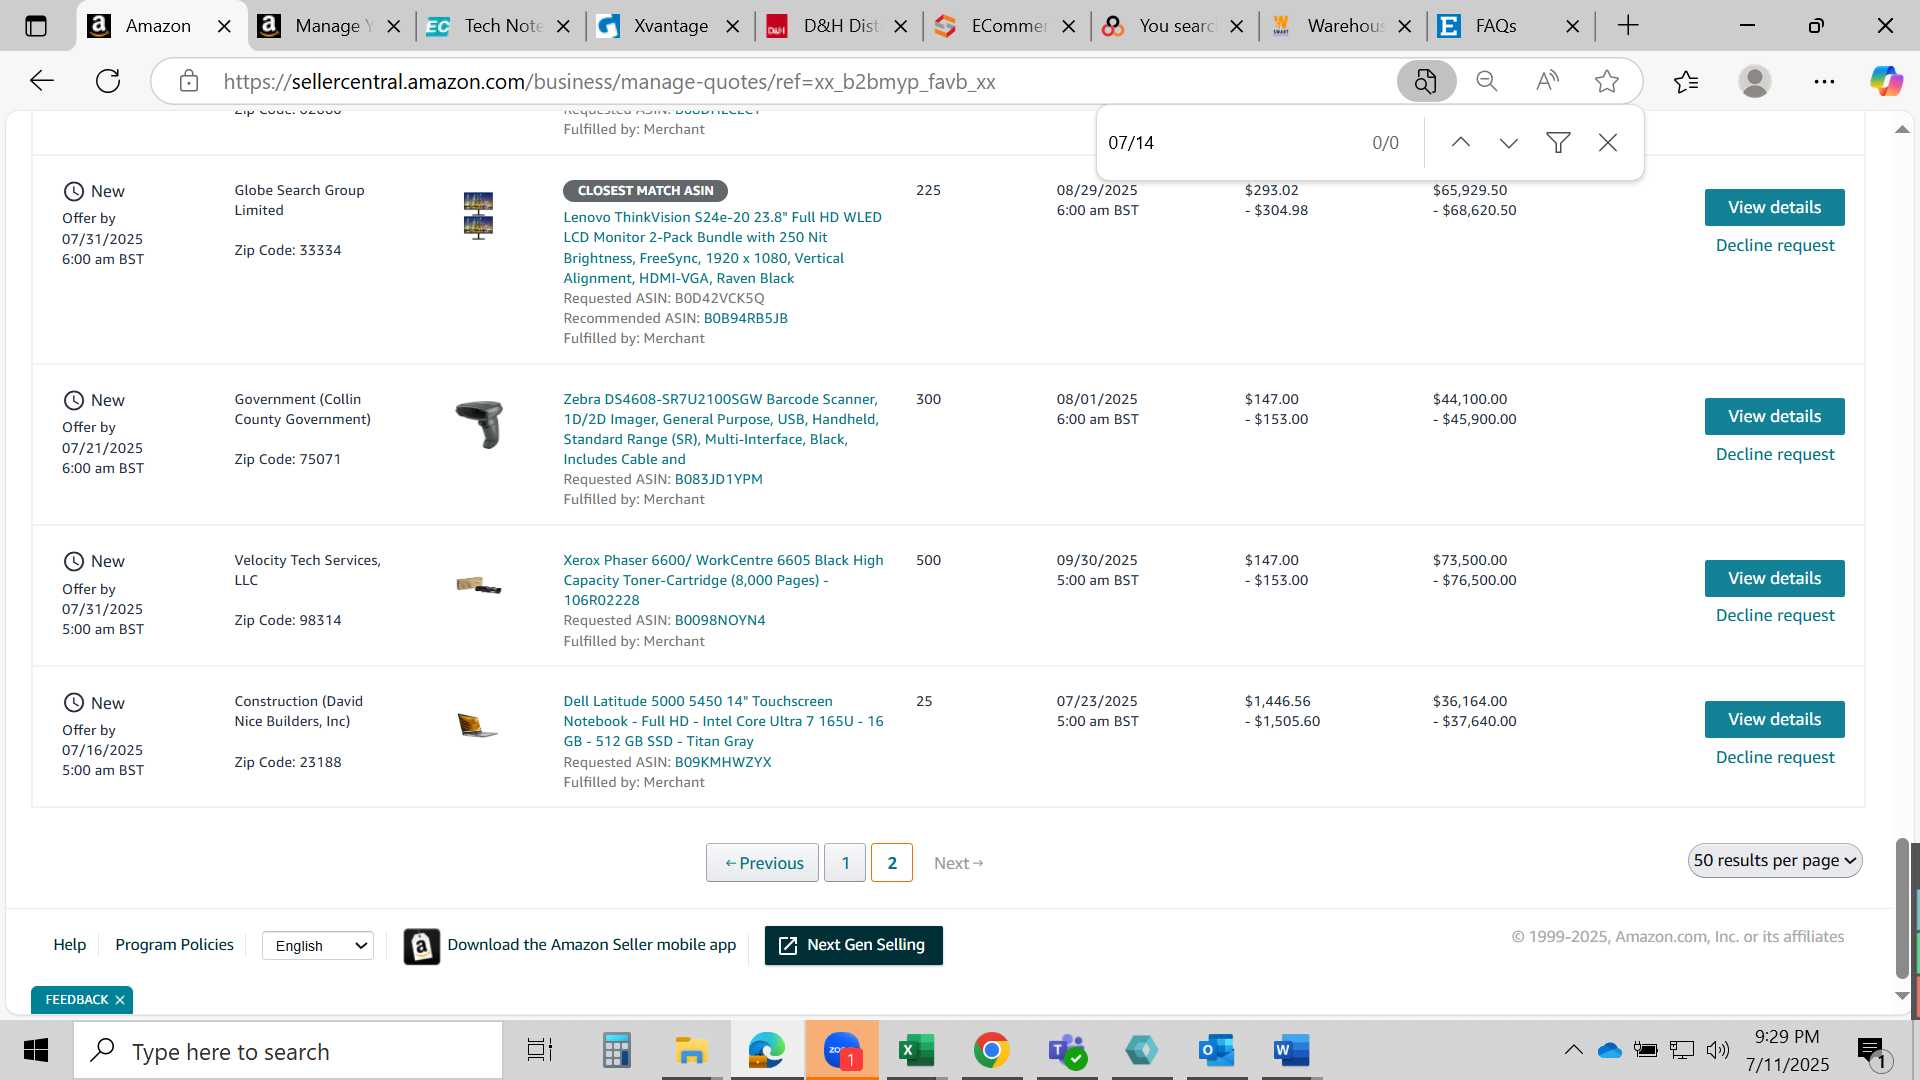Screen dimensions: 1920x1080
Task: Launch Calculator from taskbar
Action: point(617,1050)
